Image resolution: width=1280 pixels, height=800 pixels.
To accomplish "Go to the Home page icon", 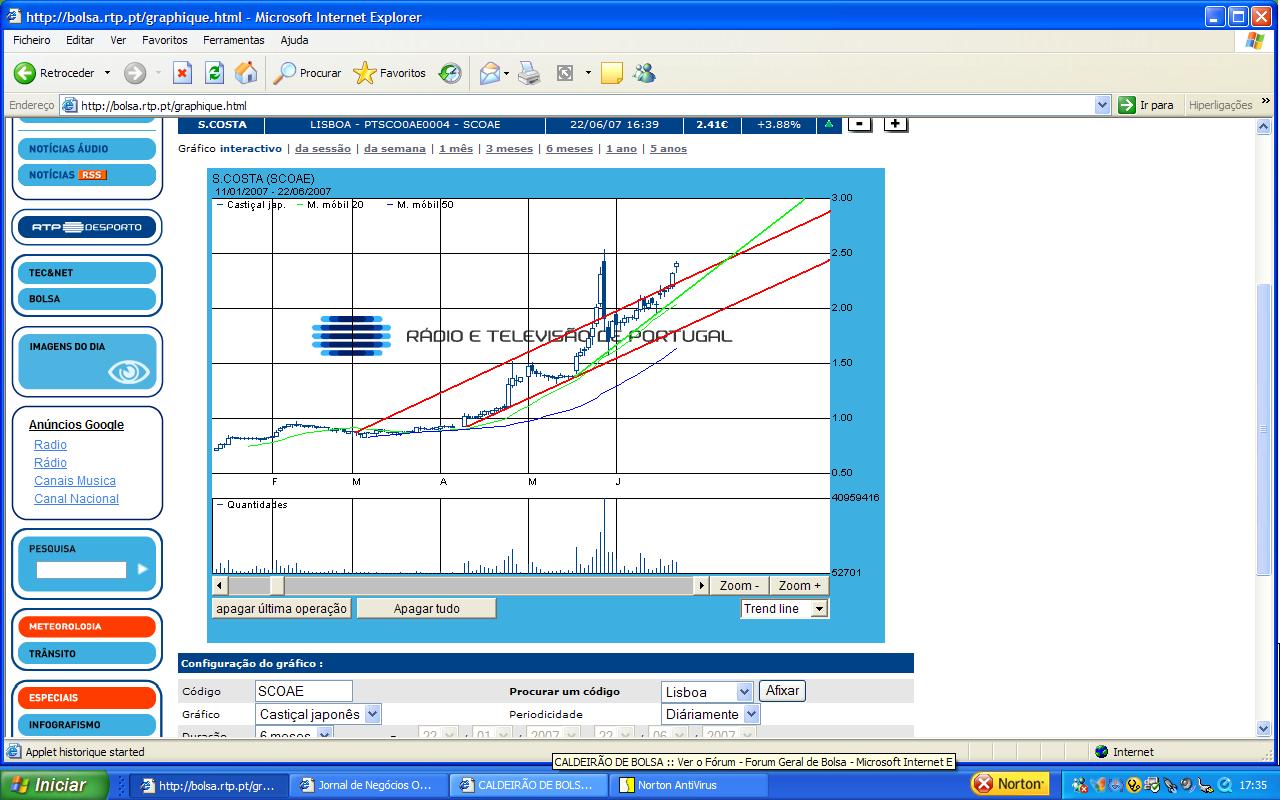I will coord(245,73).
